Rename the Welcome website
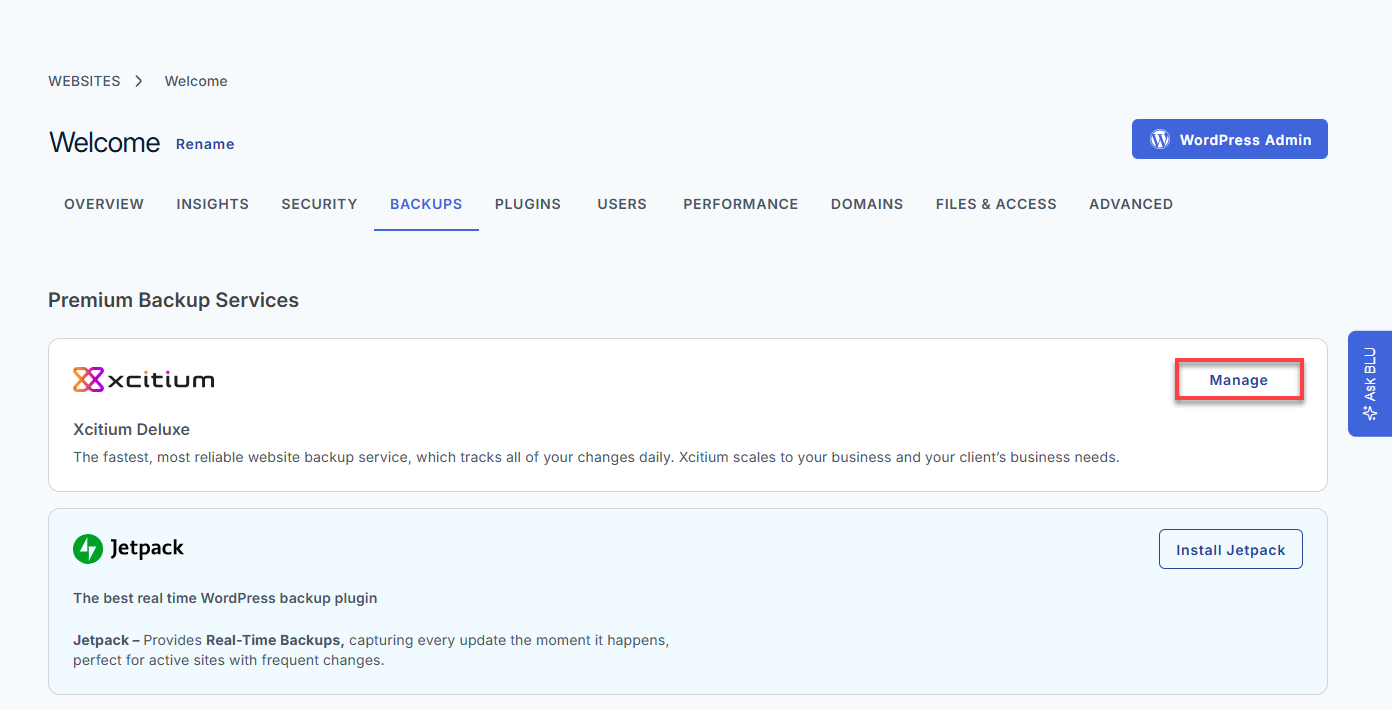 [205, 144]
